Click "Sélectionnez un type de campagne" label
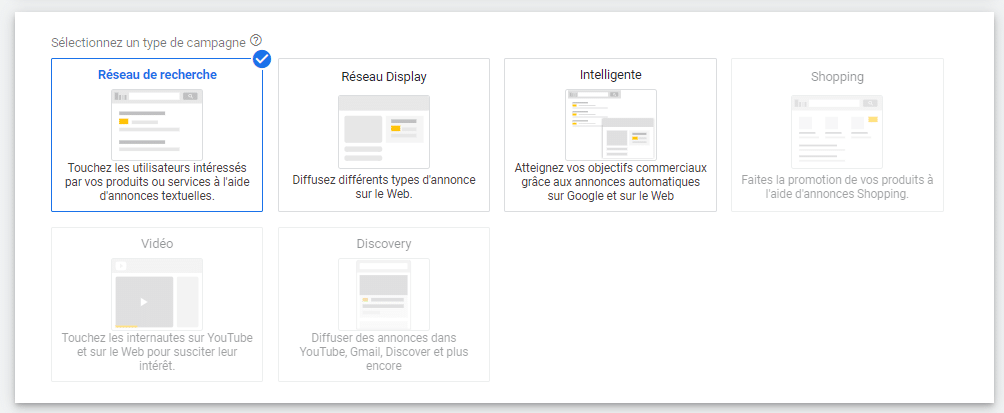Screen dimensions: 1004x413 149,43
